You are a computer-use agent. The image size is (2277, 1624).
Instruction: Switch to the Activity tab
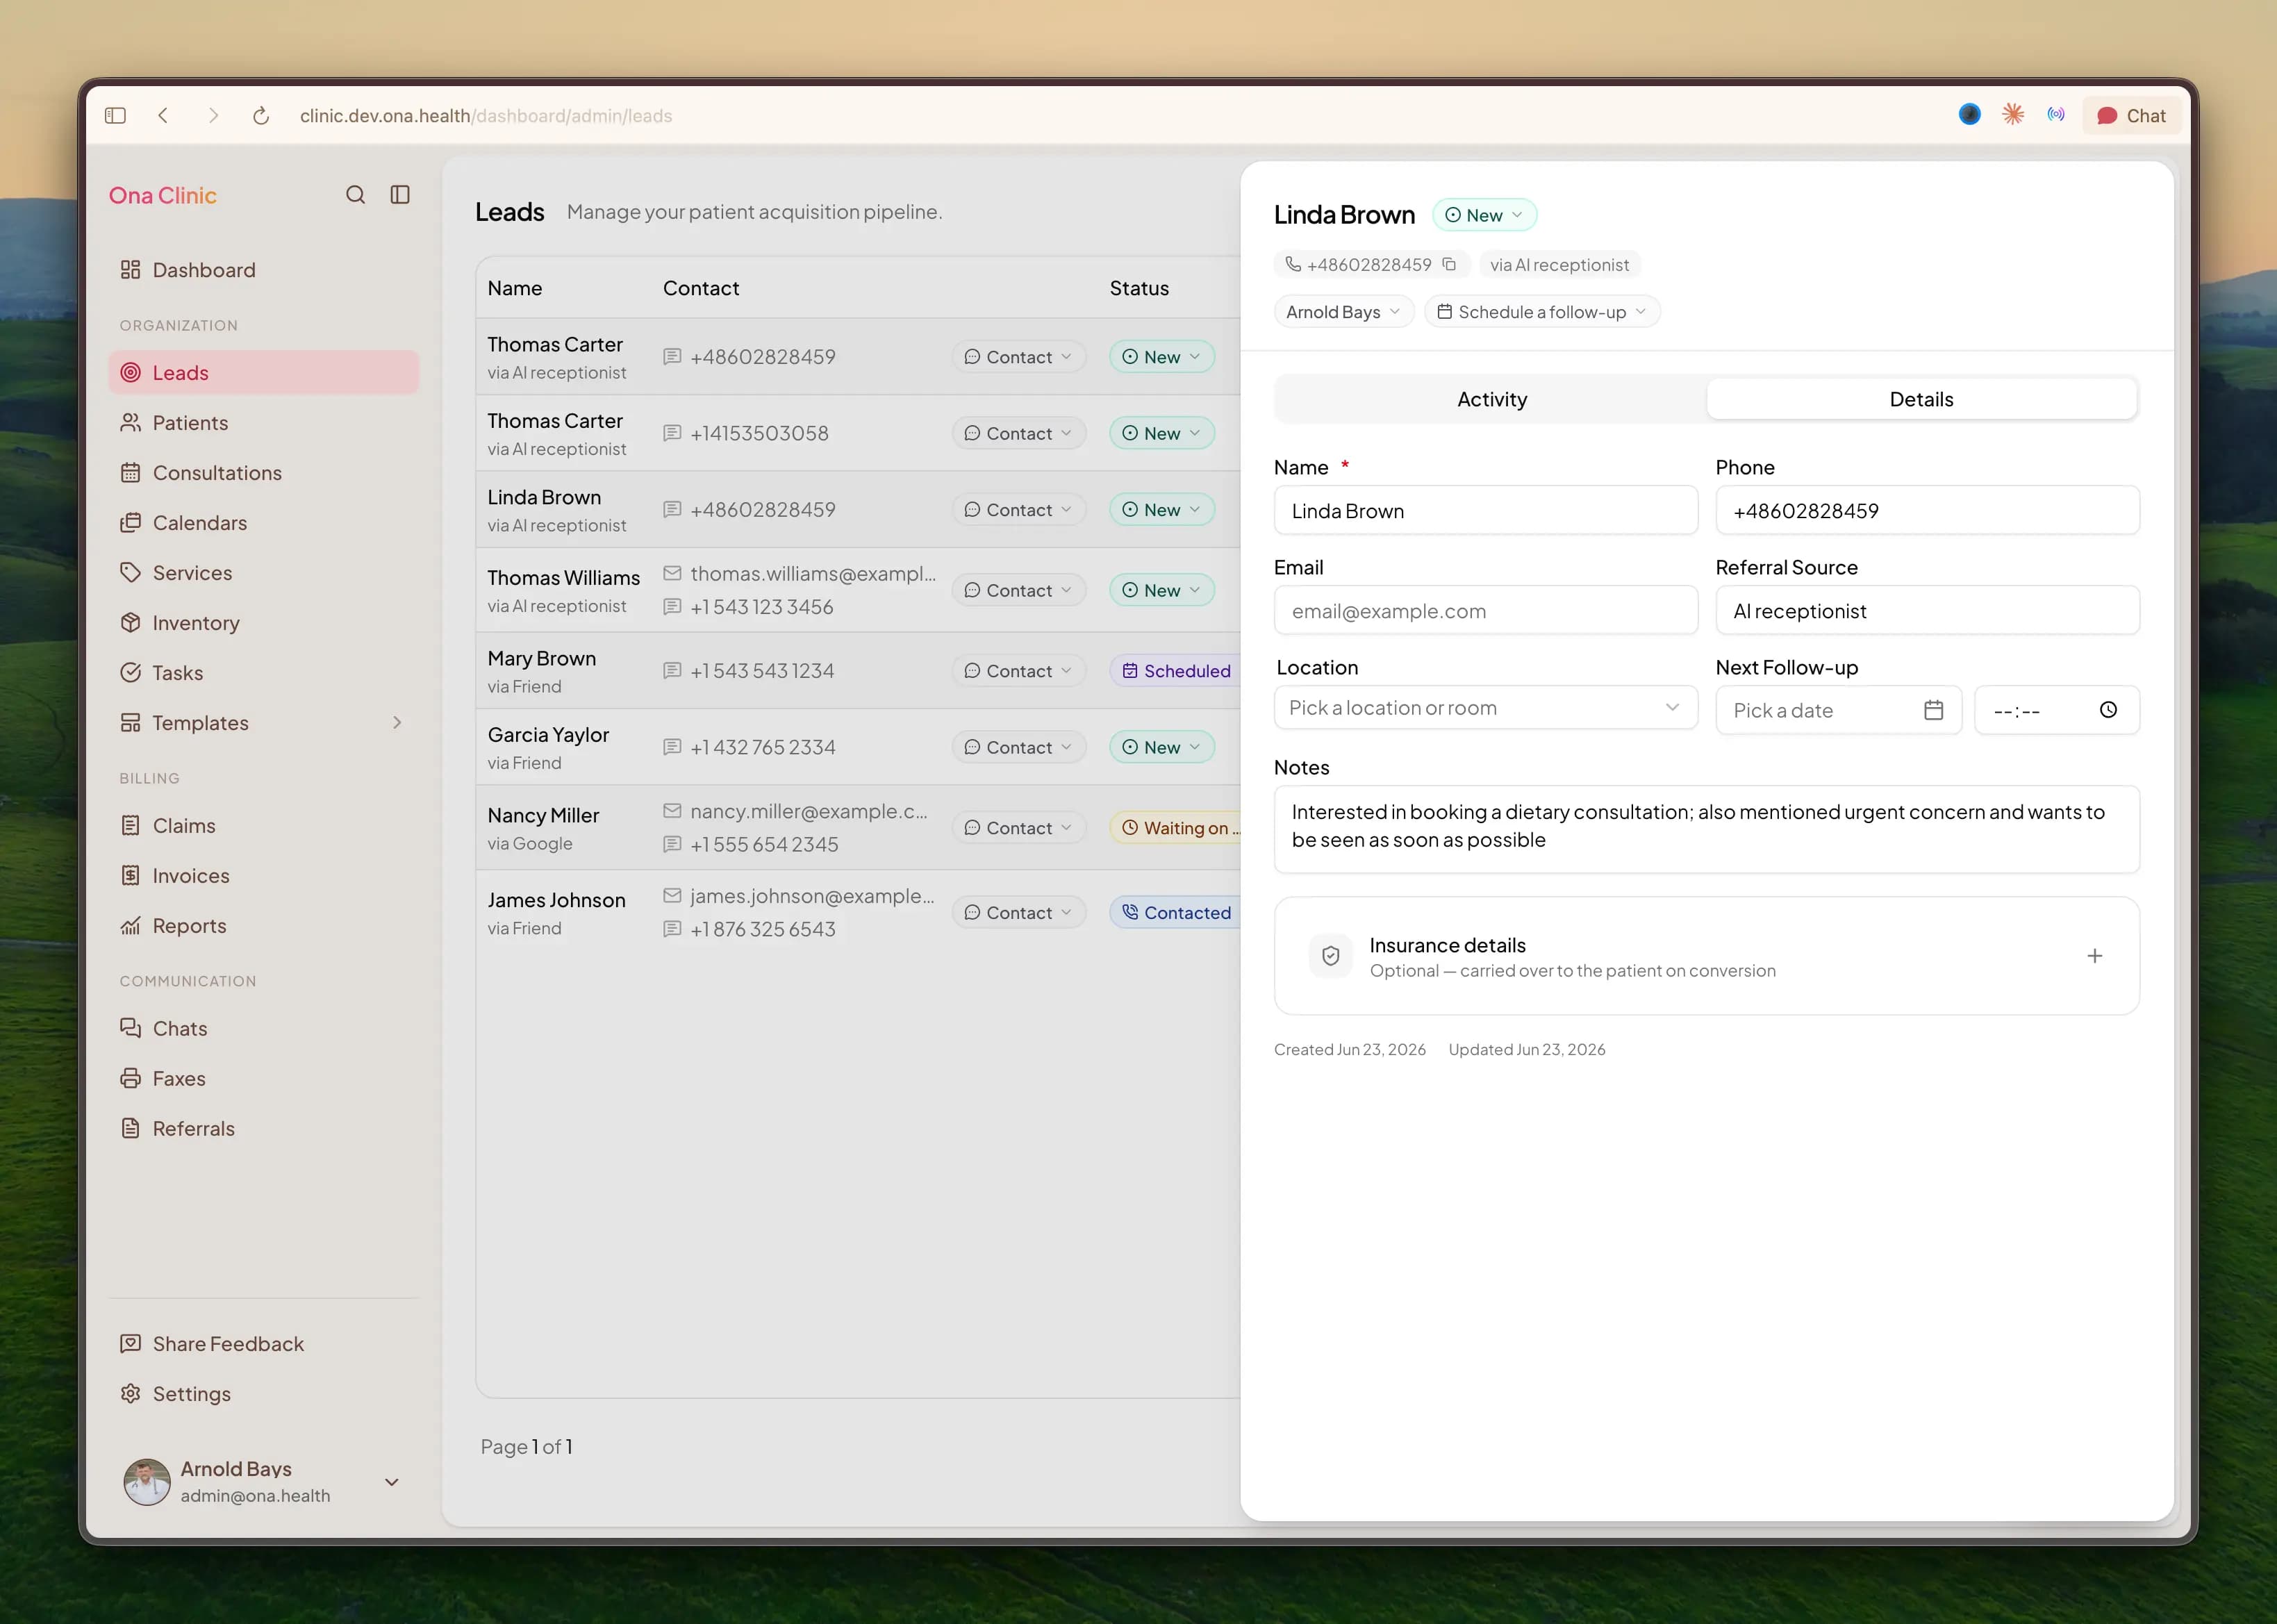click(1491, 400)
